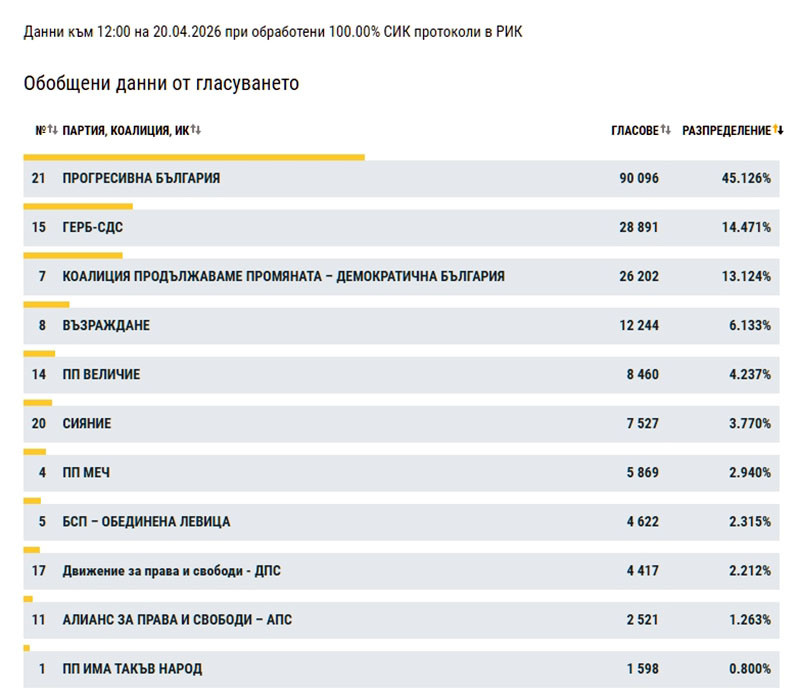Select the ПРОГРЕСИВНА БЪЛГАРИЯ party name
The width and height of the screenshot is (800, 693).
point(141,178)
